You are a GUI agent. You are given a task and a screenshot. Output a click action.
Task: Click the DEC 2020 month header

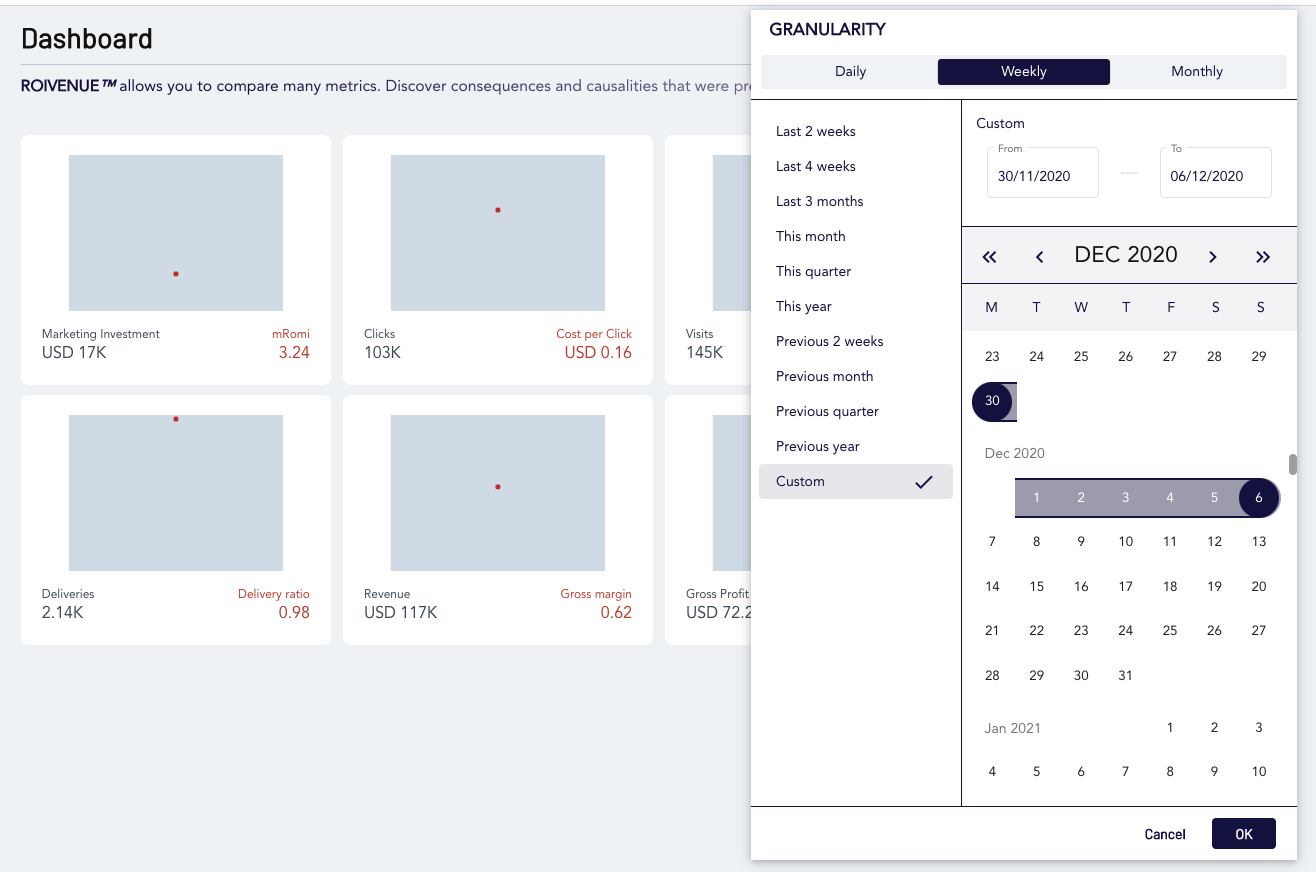(1126, 255)
